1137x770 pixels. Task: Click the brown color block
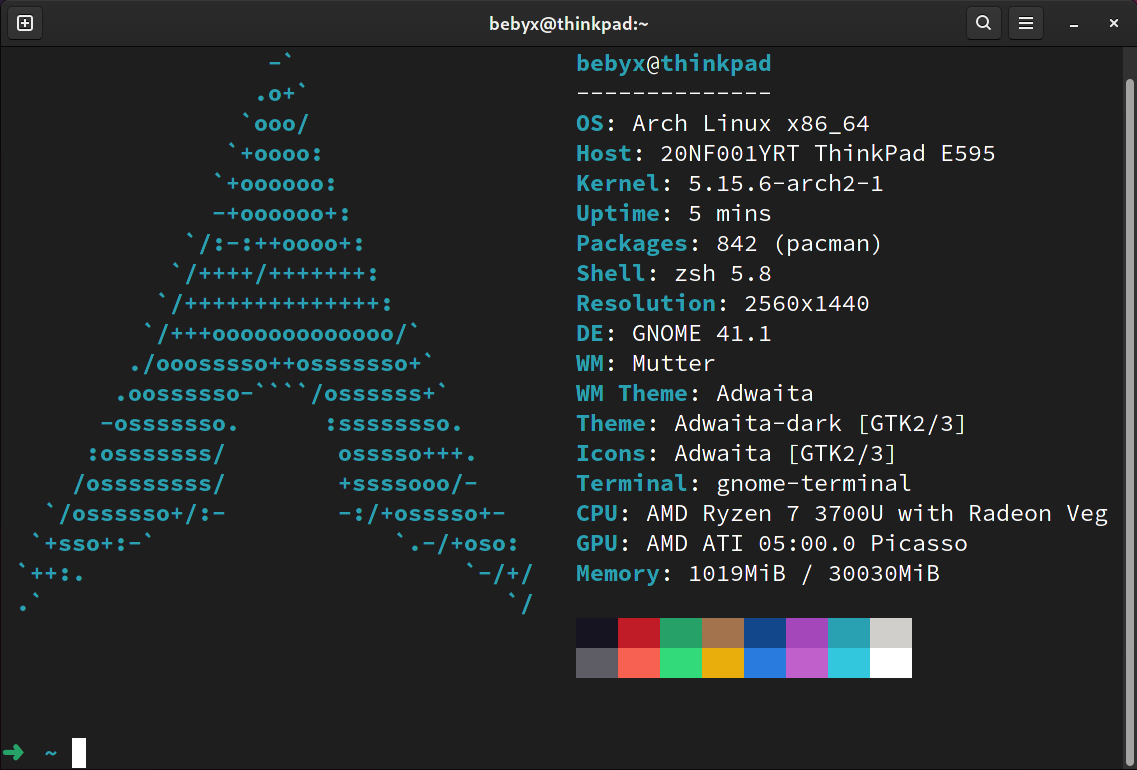click(723, 633)
